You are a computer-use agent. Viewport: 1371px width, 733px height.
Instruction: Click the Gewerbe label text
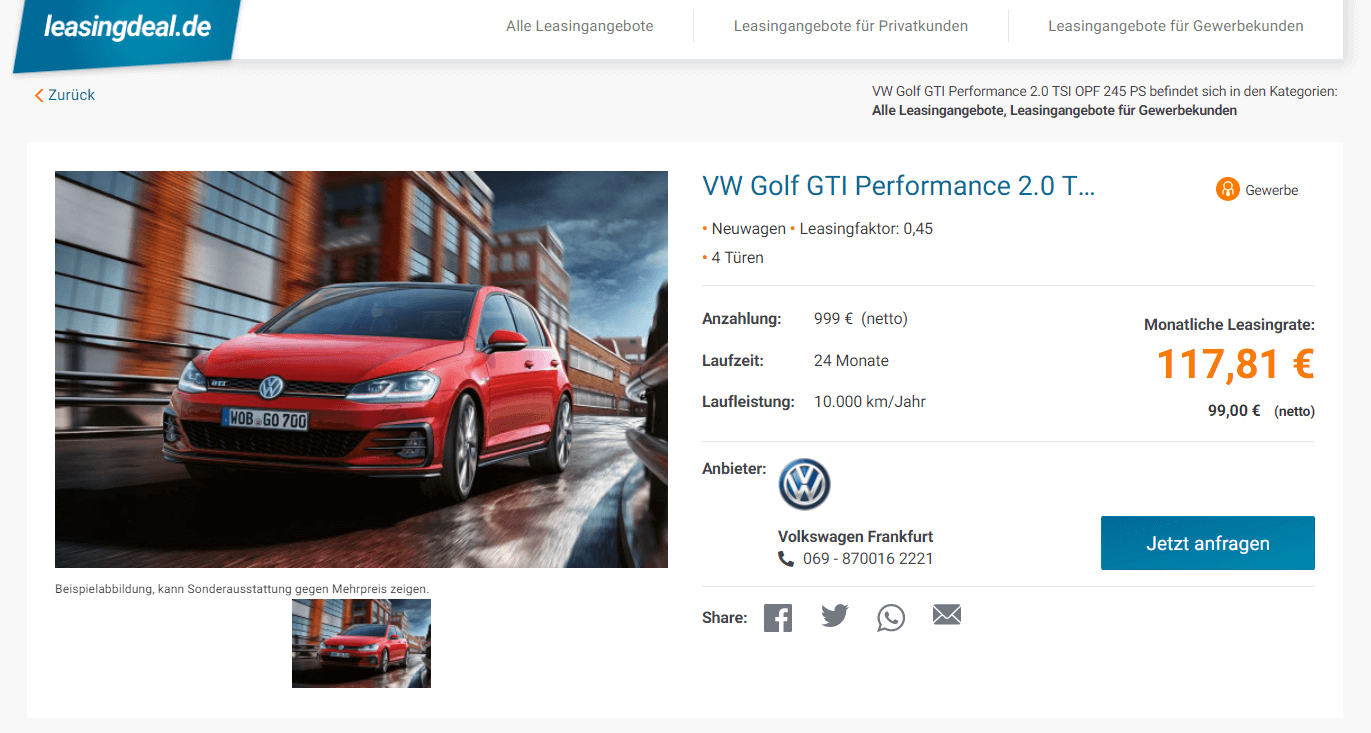tap(1272, 190)
